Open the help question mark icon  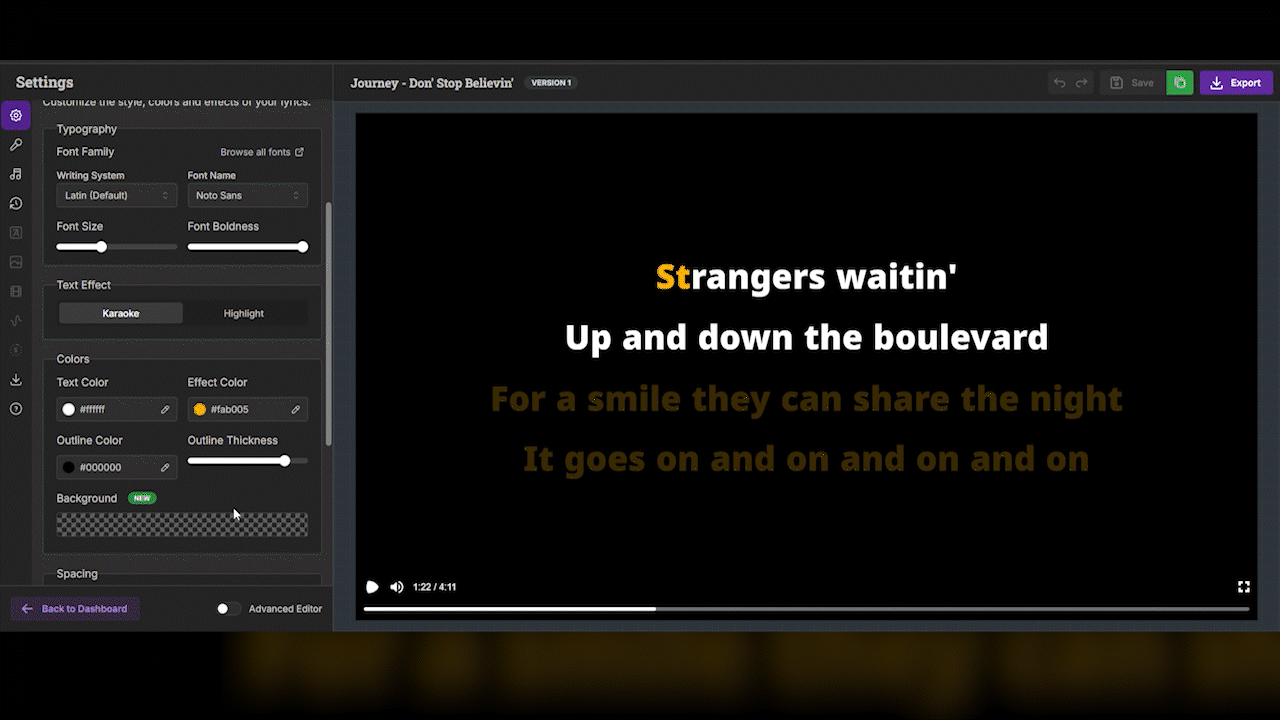[16, 409]
